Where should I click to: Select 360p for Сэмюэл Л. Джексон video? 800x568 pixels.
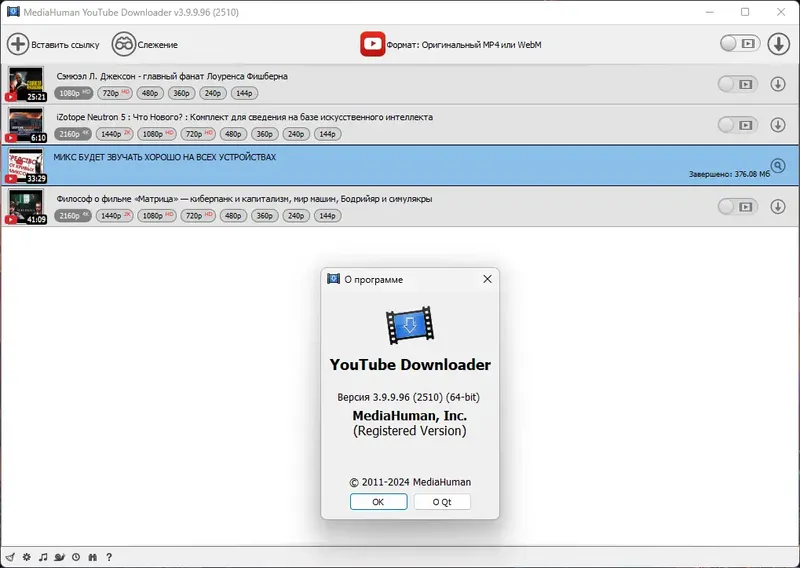click(182, 93)
